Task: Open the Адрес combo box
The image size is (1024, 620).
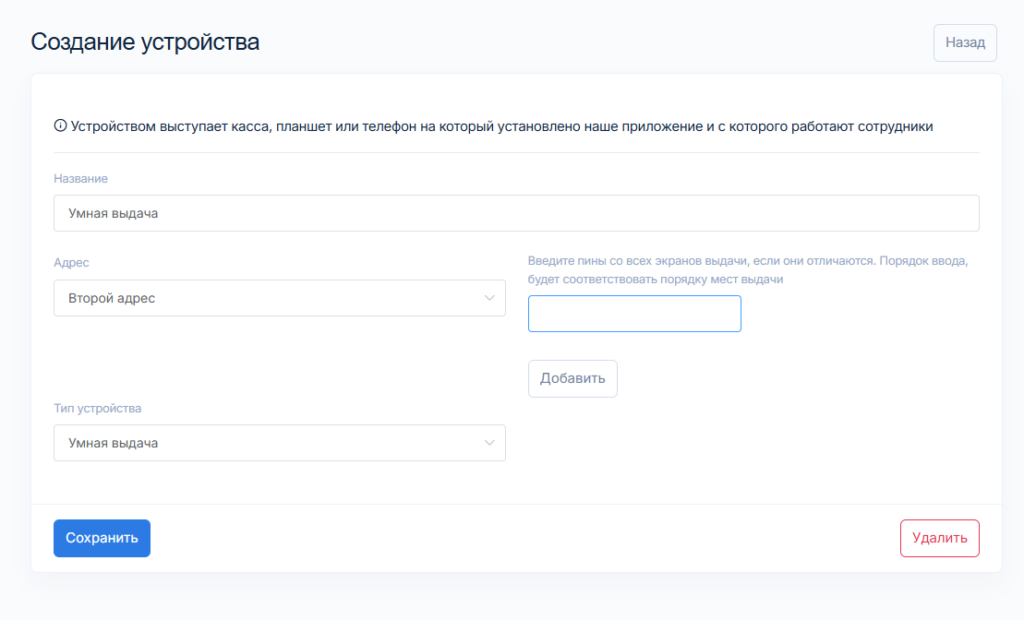Action: [279, 298]
